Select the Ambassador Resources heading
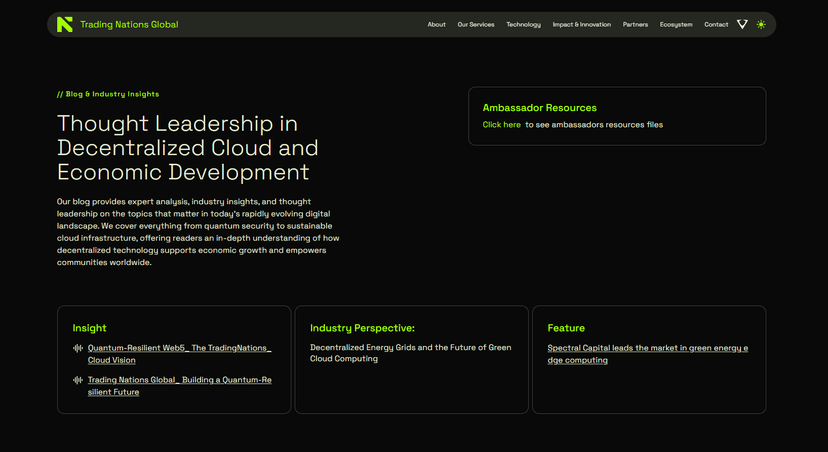 click(x=539, y=108)
